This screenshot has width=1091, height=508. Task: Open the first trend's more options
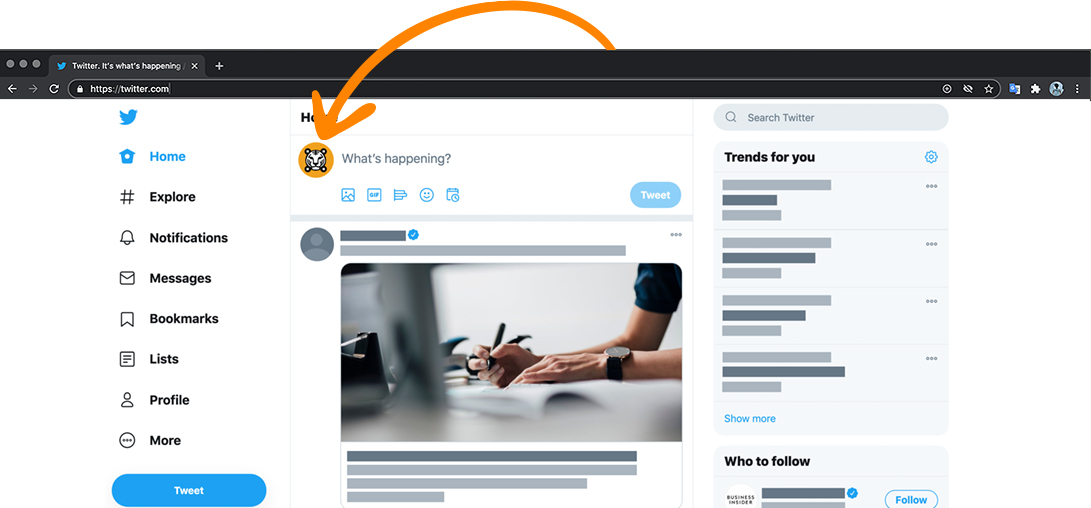pos(931,186)
